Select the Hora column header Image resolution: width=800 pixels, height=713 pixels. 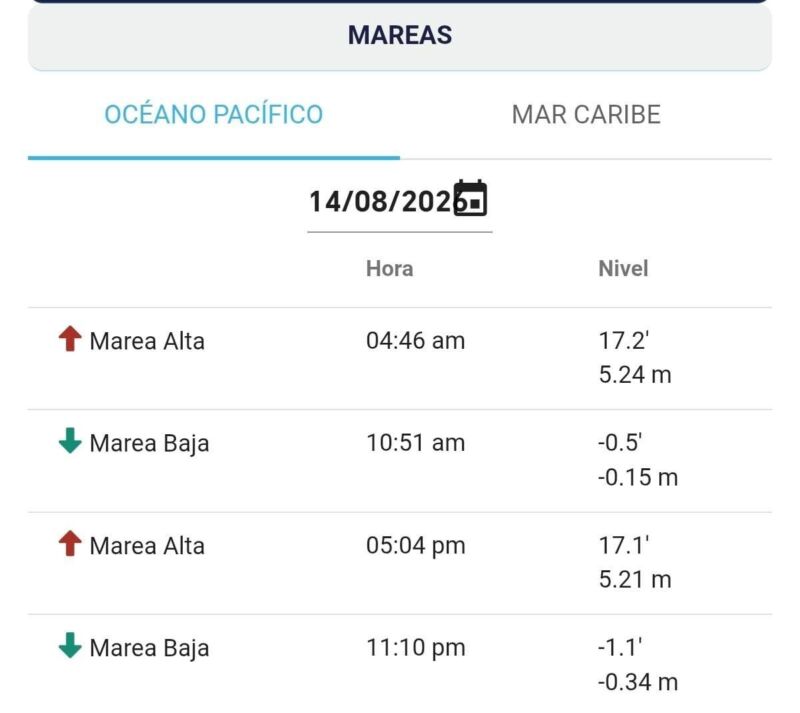389,268
